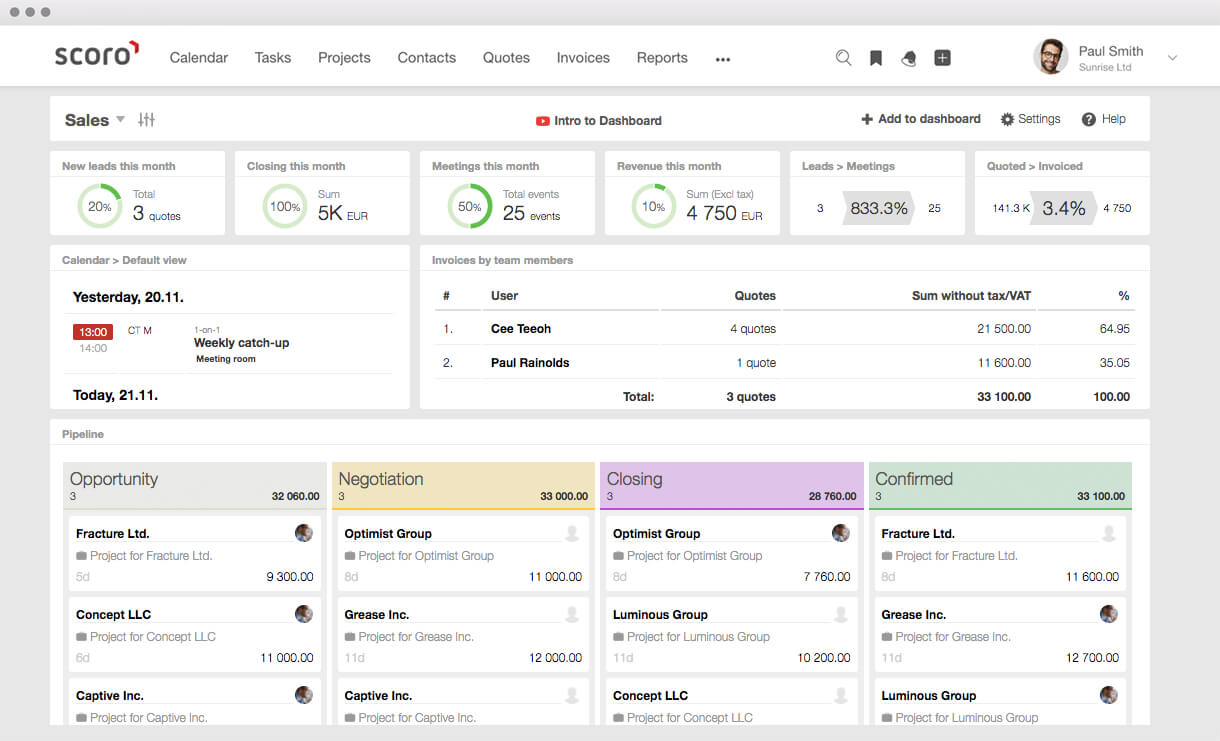This screenshot has width=1220, height=741.
Task: Click the Negotiation pipeline column header
Action: (463, 486)
